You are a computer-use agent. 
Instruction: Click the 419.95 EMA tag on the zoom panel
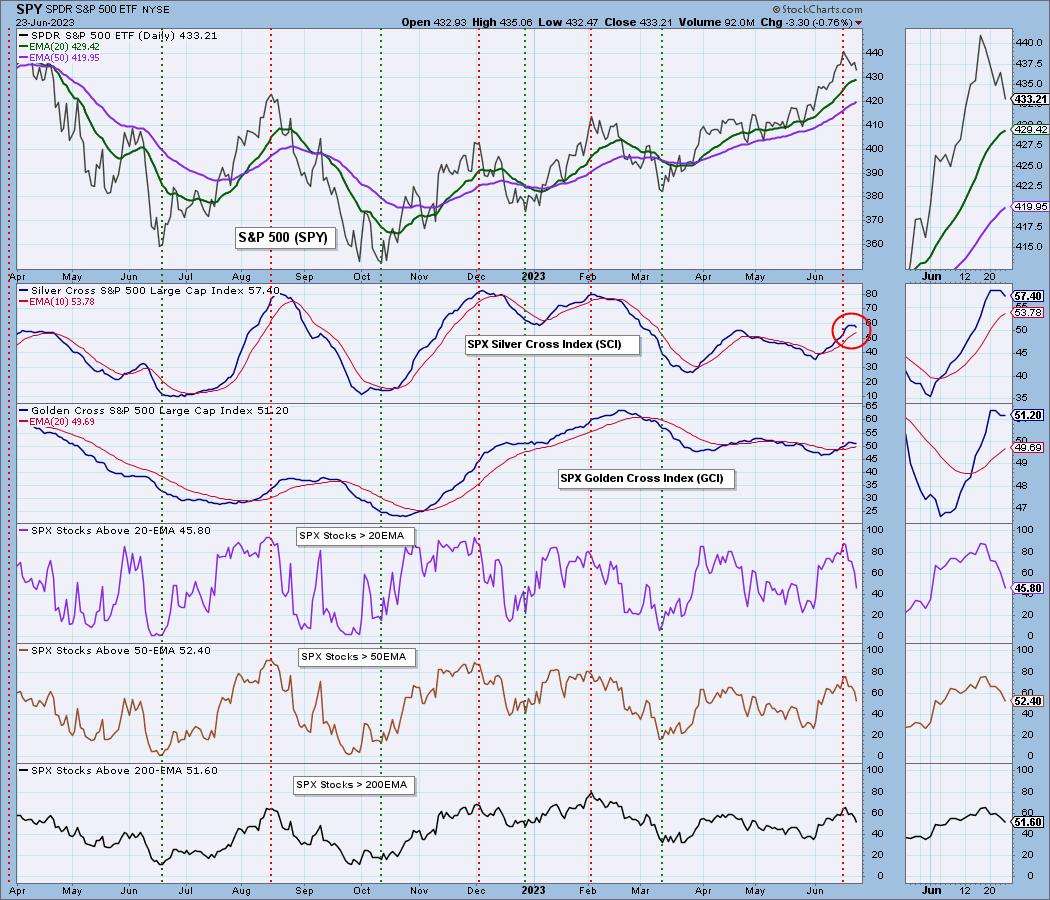click(1030, 207)
